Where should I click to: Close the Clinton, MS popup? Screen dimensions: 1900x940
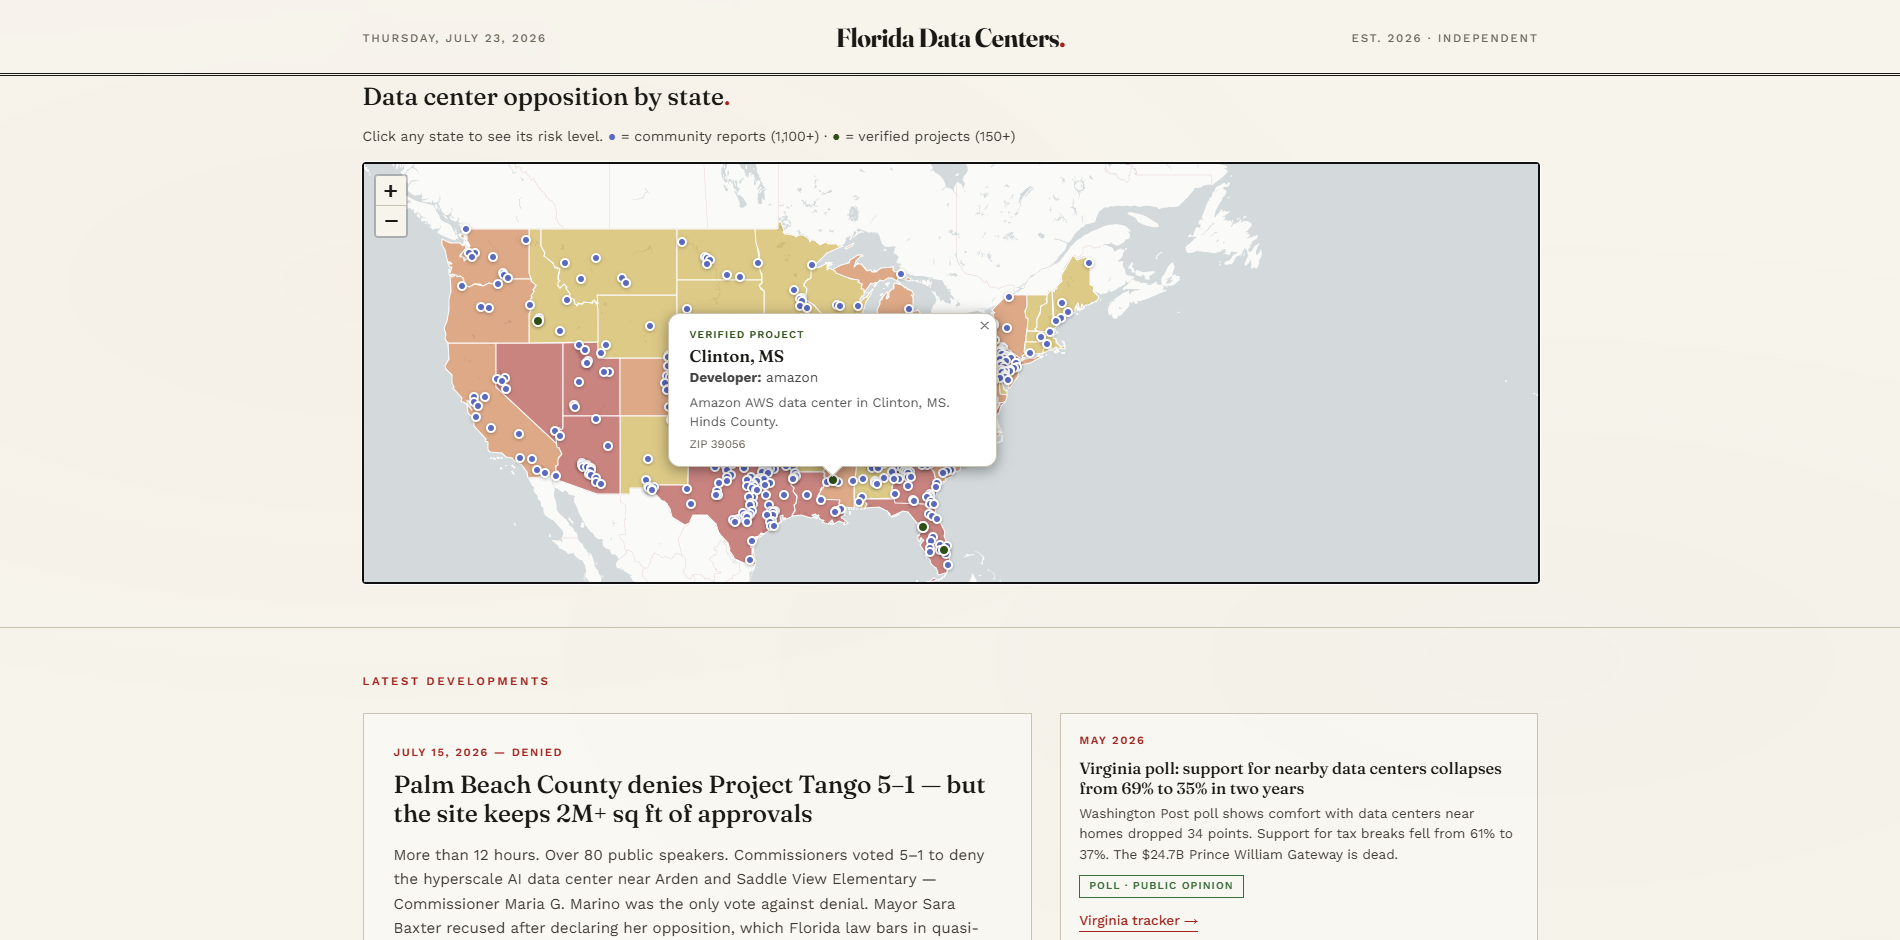(984, 326)
